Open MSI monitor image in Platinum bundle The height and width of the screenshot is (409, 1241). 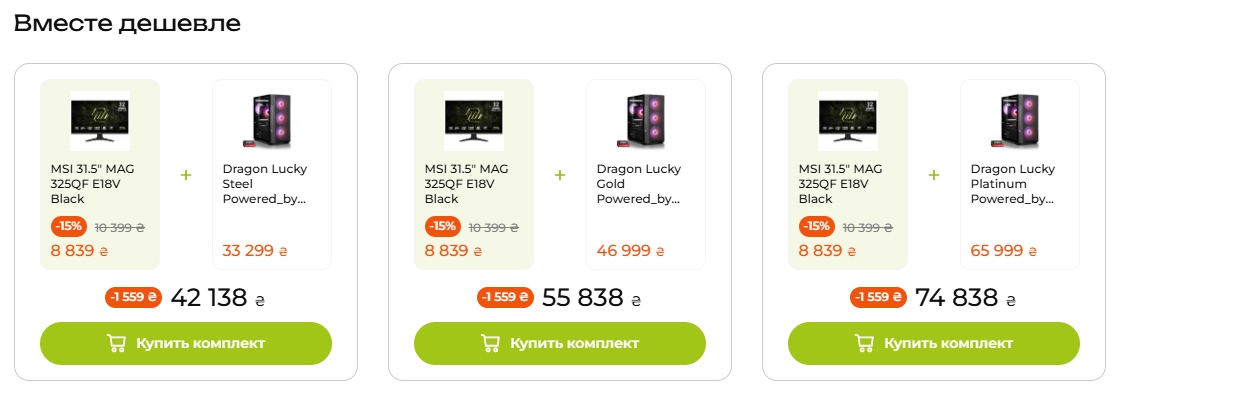point(848,121)
